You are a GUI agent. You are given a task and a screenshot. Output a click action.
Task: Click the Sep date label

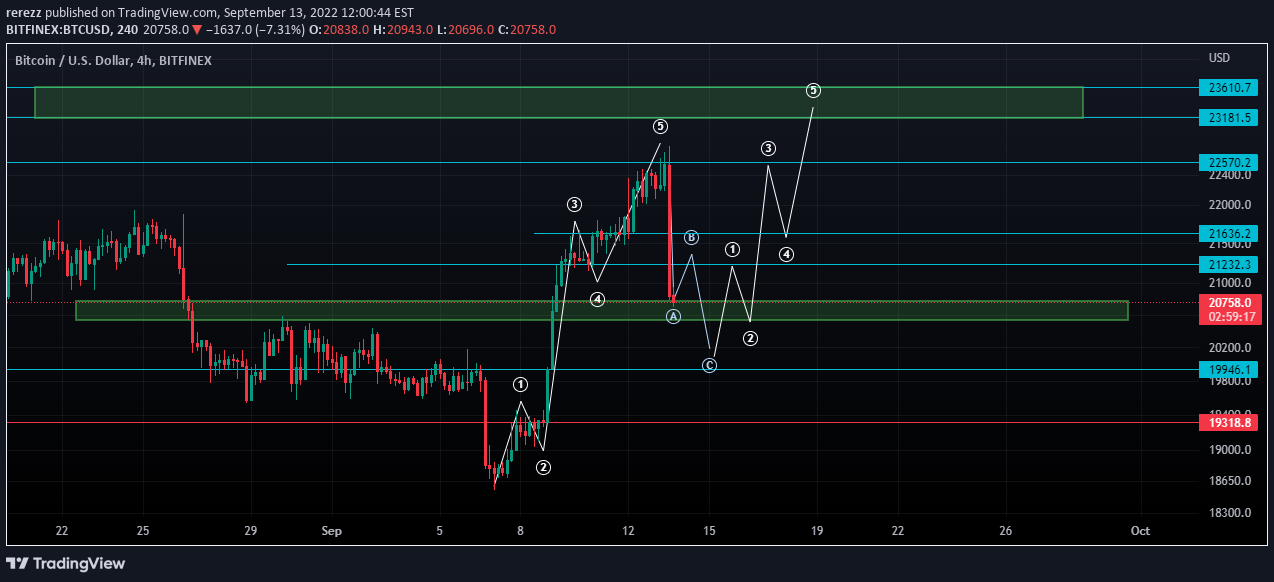tap(332, 531)
